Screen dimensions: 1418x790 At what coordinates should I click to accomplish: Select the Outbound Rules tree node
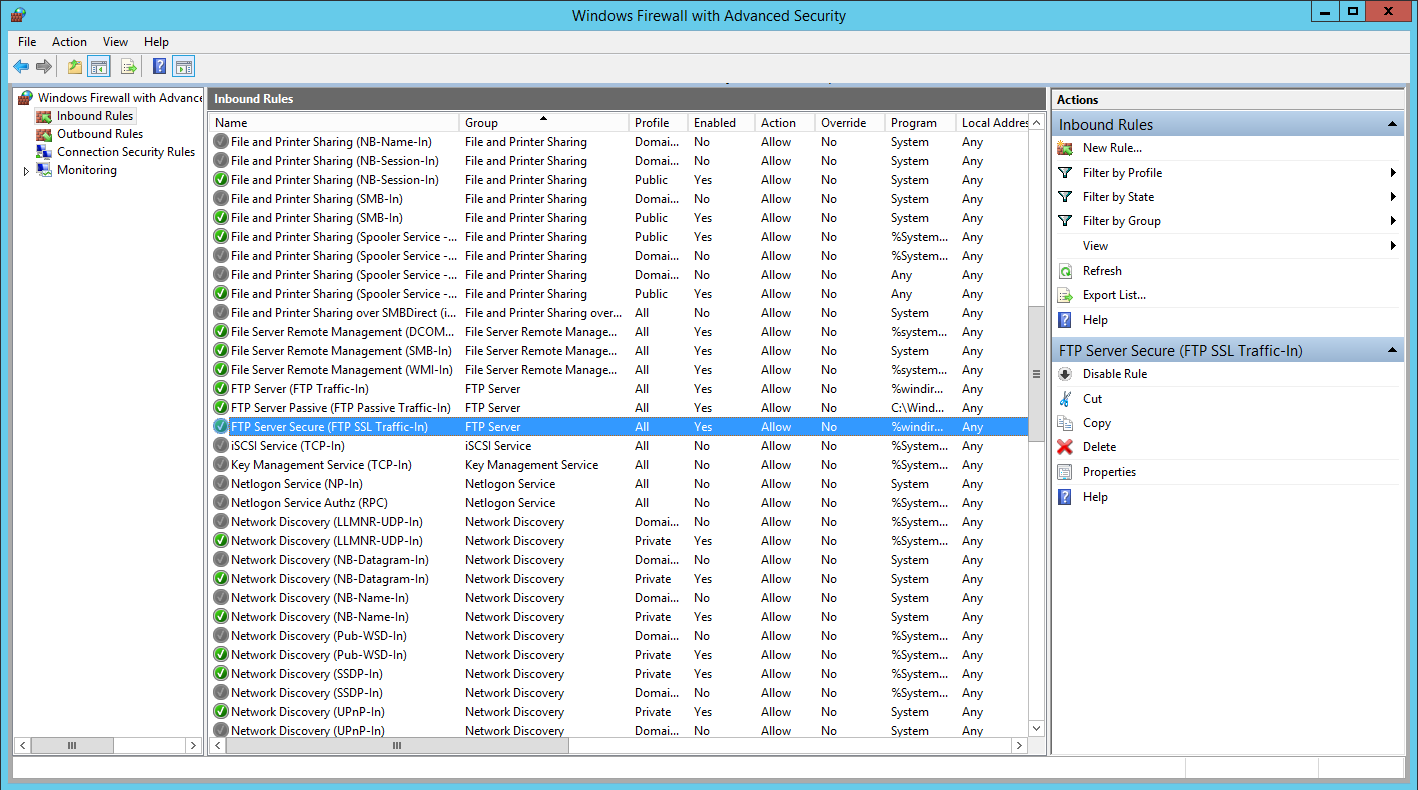tap(99, 134)
